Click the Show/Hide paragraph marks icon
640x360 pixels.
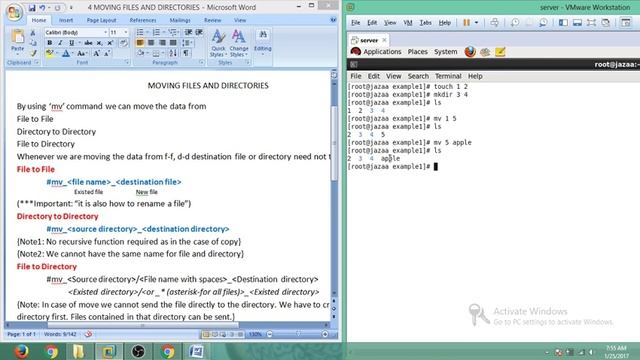click(186, 53)
